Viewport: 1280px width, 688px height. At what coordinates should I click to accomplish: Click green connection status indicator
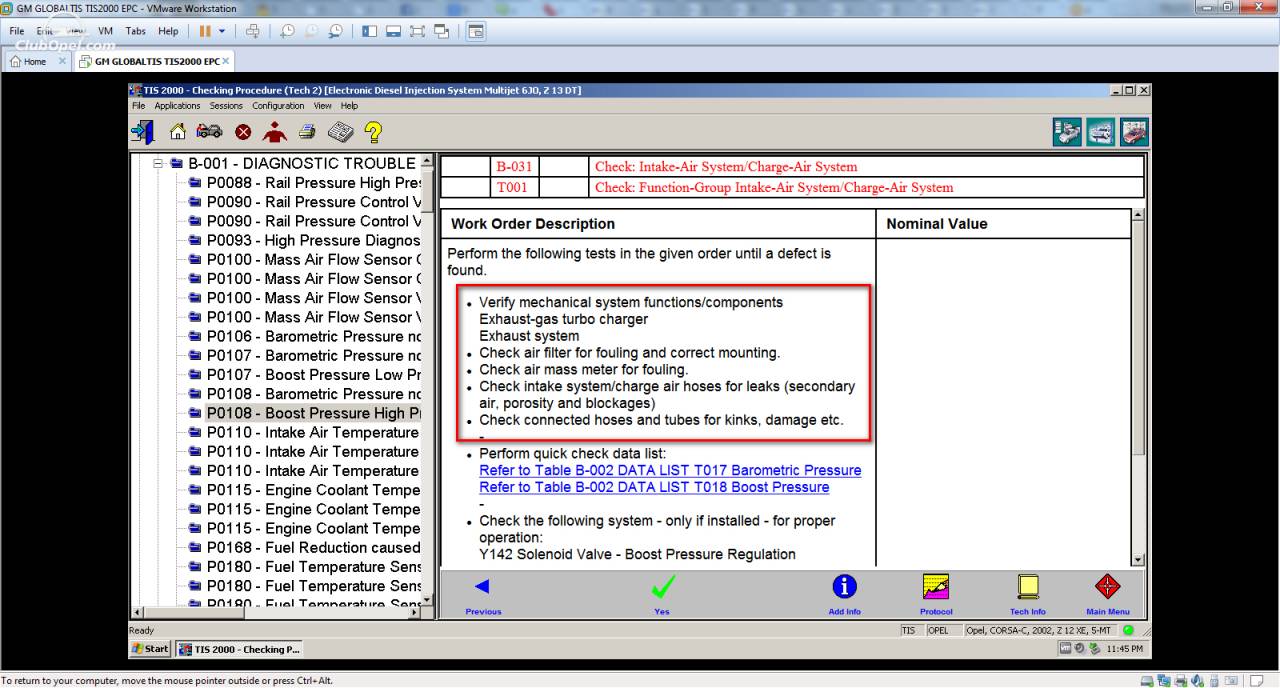coord(1129,631)
